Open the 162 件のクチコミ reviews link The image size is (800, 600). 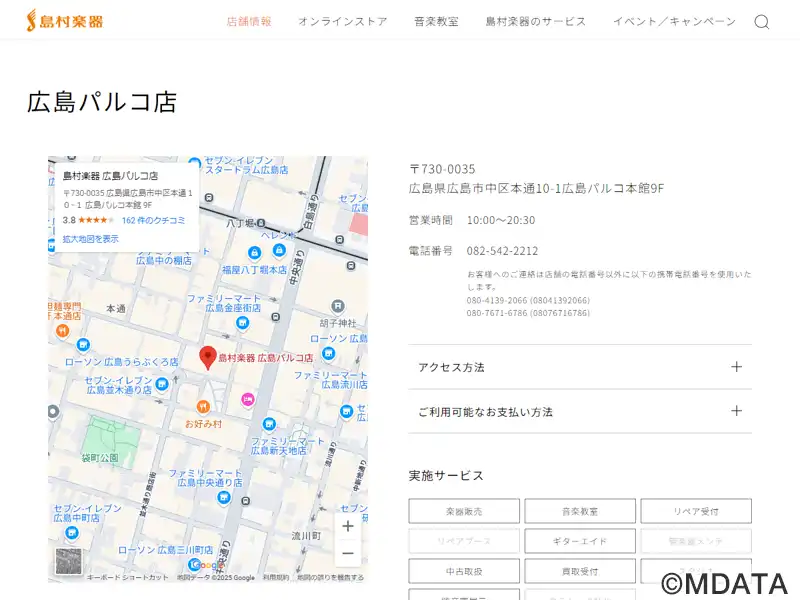click(x=154, y=220)
